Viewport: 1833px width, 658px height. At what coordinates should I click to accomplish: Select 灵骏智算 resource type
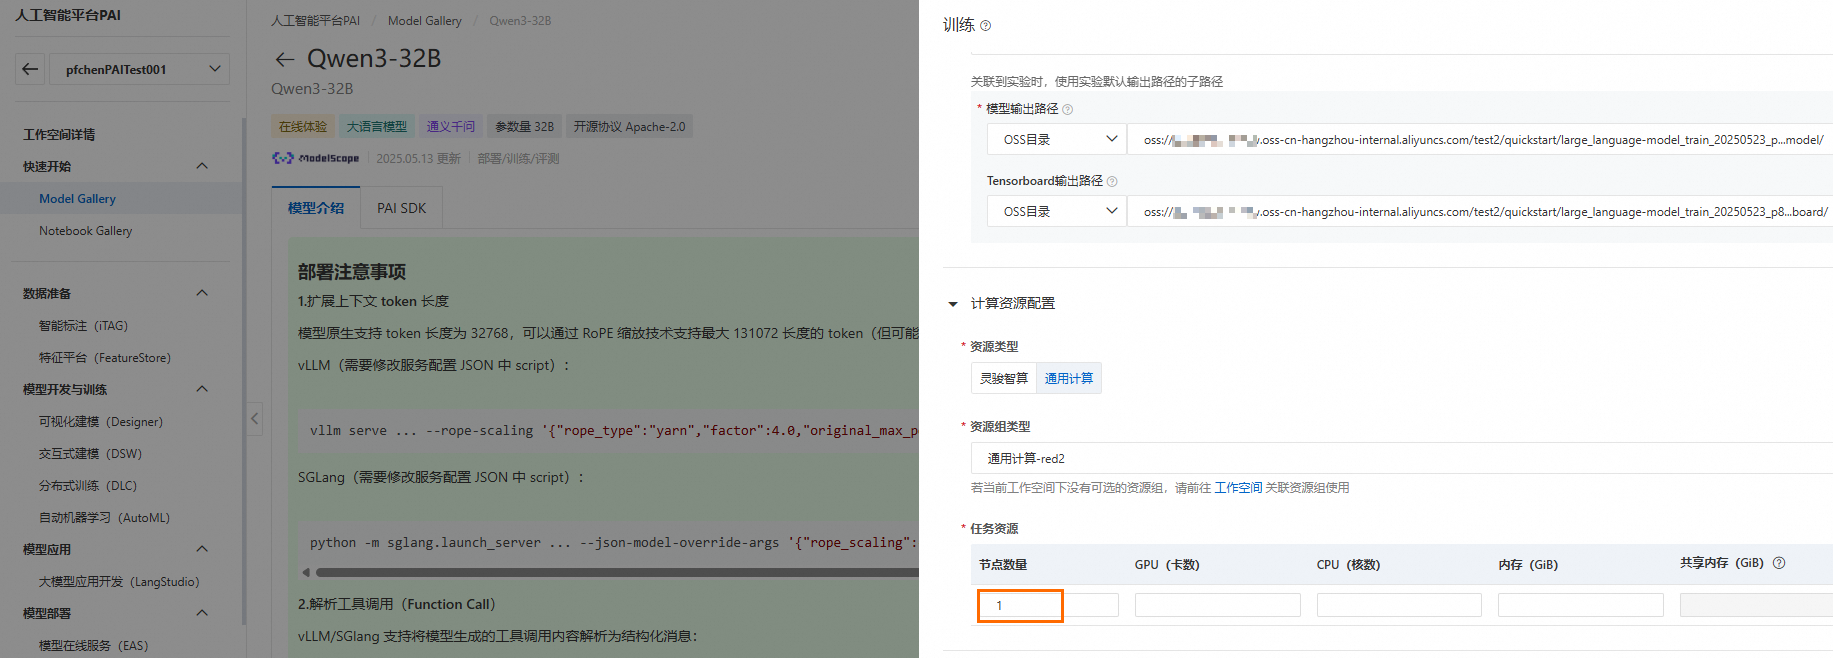coord(1003,378)
